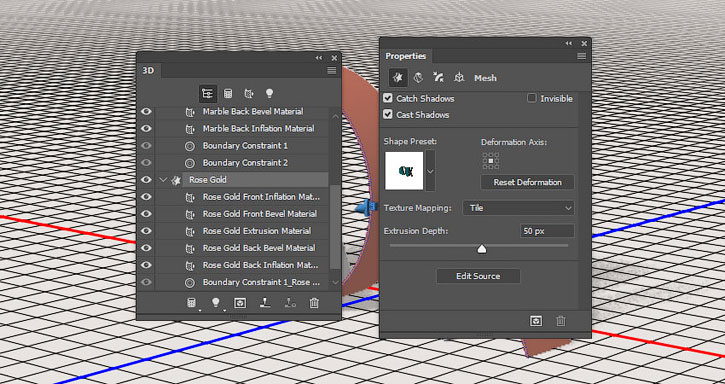The width and height of the screenshot is (725, 384).
Task: Click trash icon in Properties panel
Action: tap(561, 321)
